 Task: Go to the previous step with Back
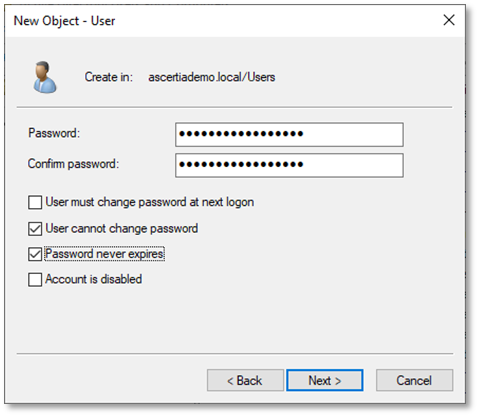pyautogui.click(x=245, y=380)
